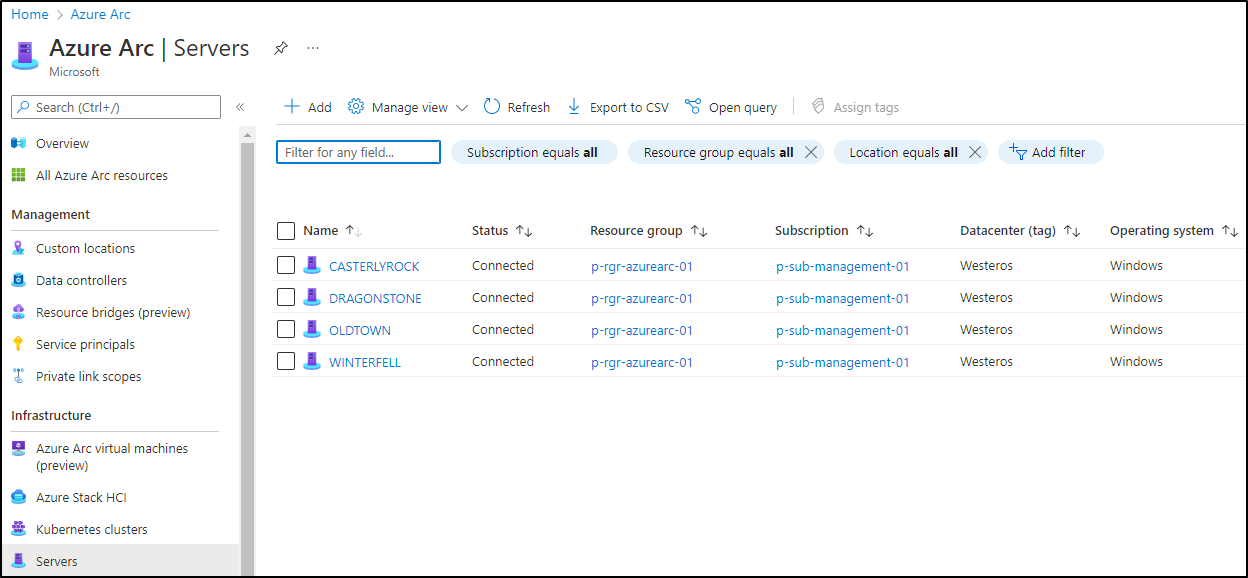The width and height of the screenshot is (1248, 578).
Task: Open All Azure Arc resources menu item
Action: (102, 176)
